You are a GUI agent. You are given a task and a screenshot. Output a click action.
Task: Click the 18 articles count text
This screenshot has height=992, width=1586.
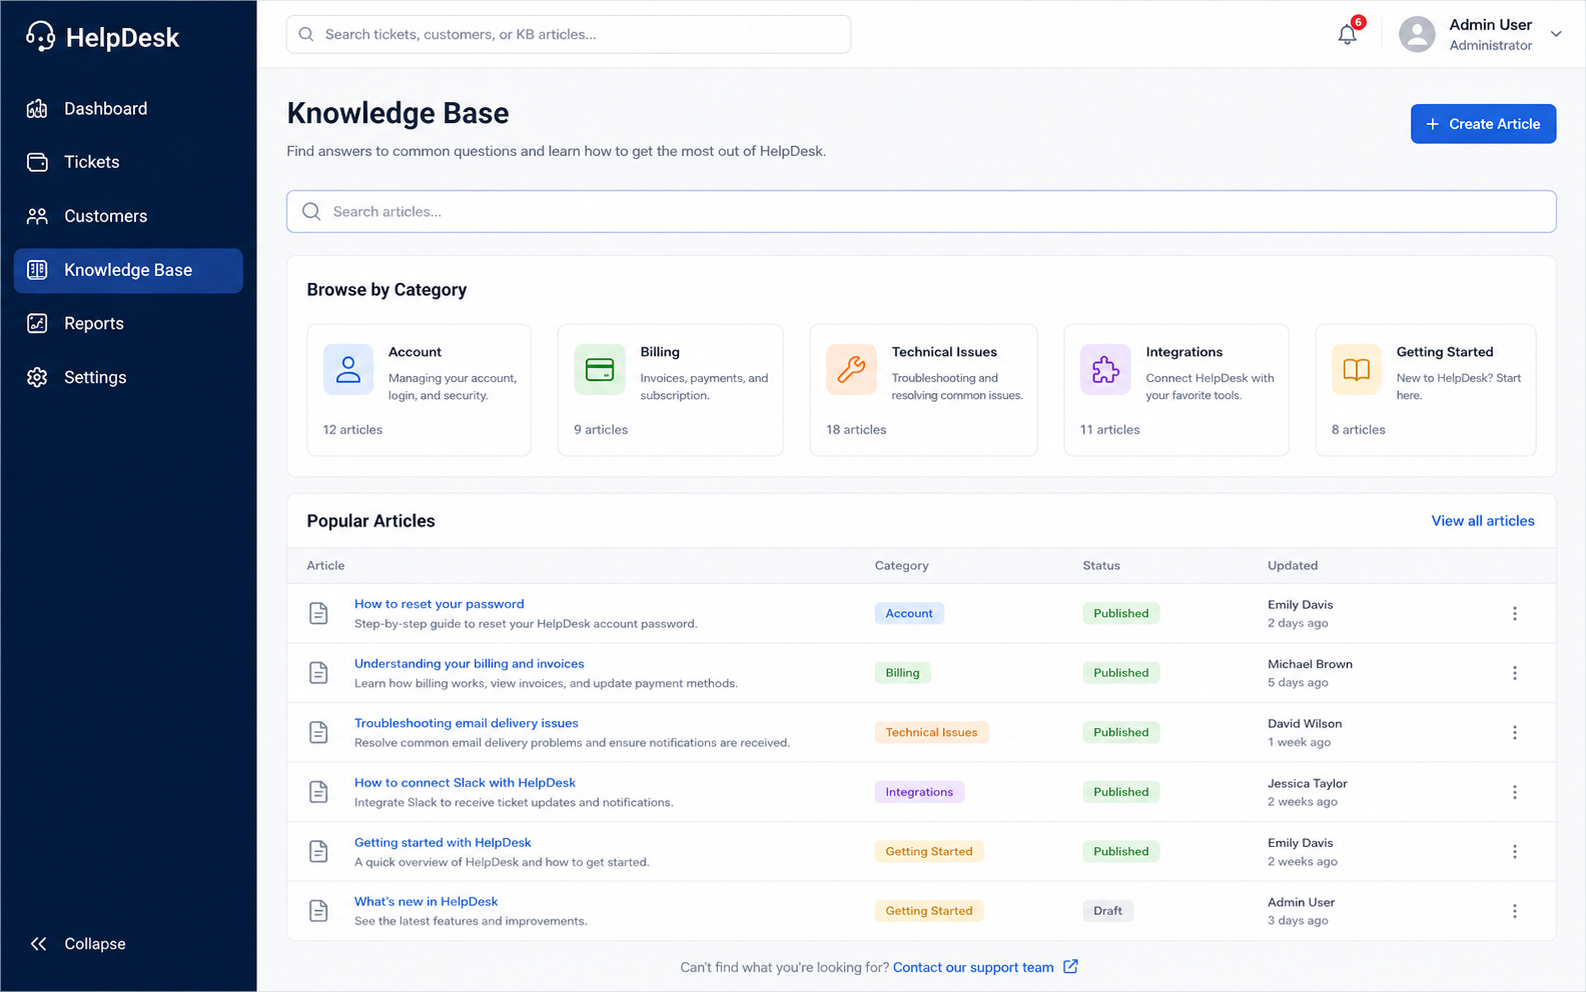point(856,429)
